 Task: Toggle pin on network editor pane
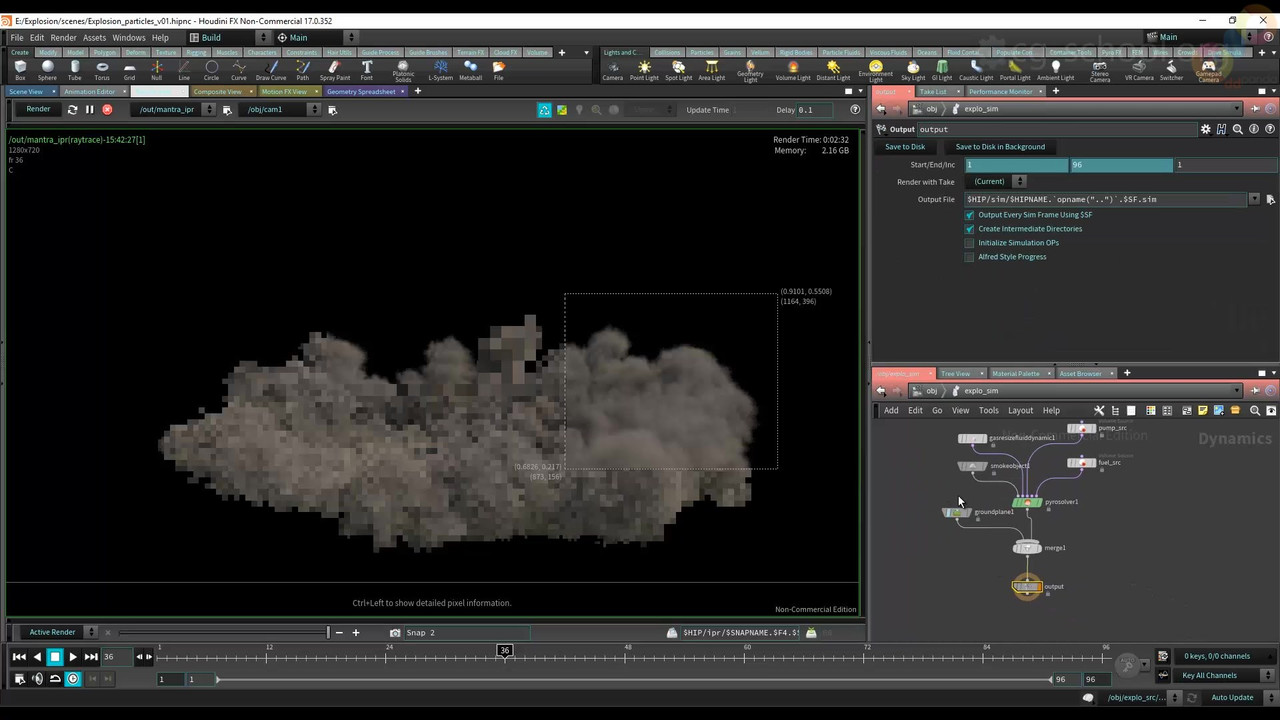(x=1255, y=391)
